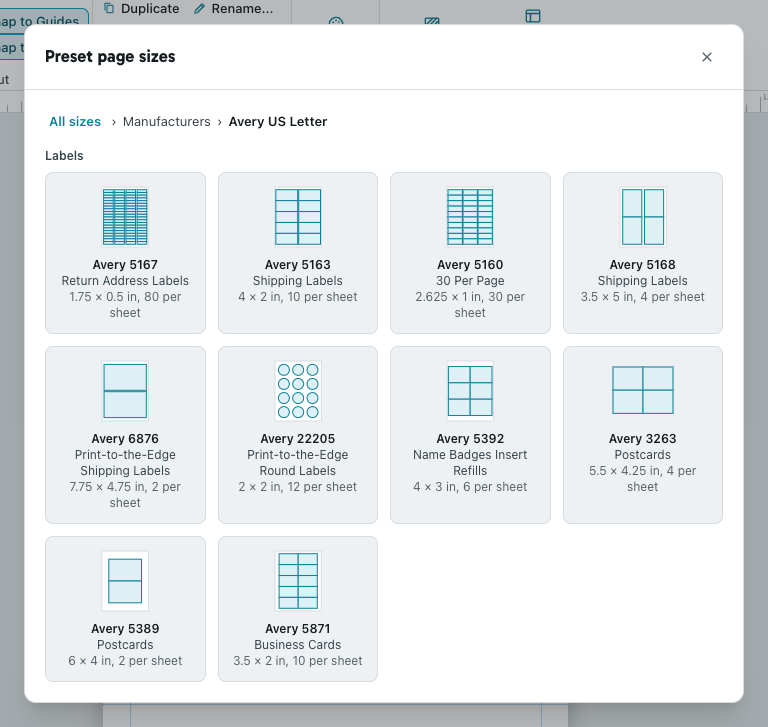Click Rename... in the background toolbar
This screenshot has height=727, width=768.
(x=234, y=9)
